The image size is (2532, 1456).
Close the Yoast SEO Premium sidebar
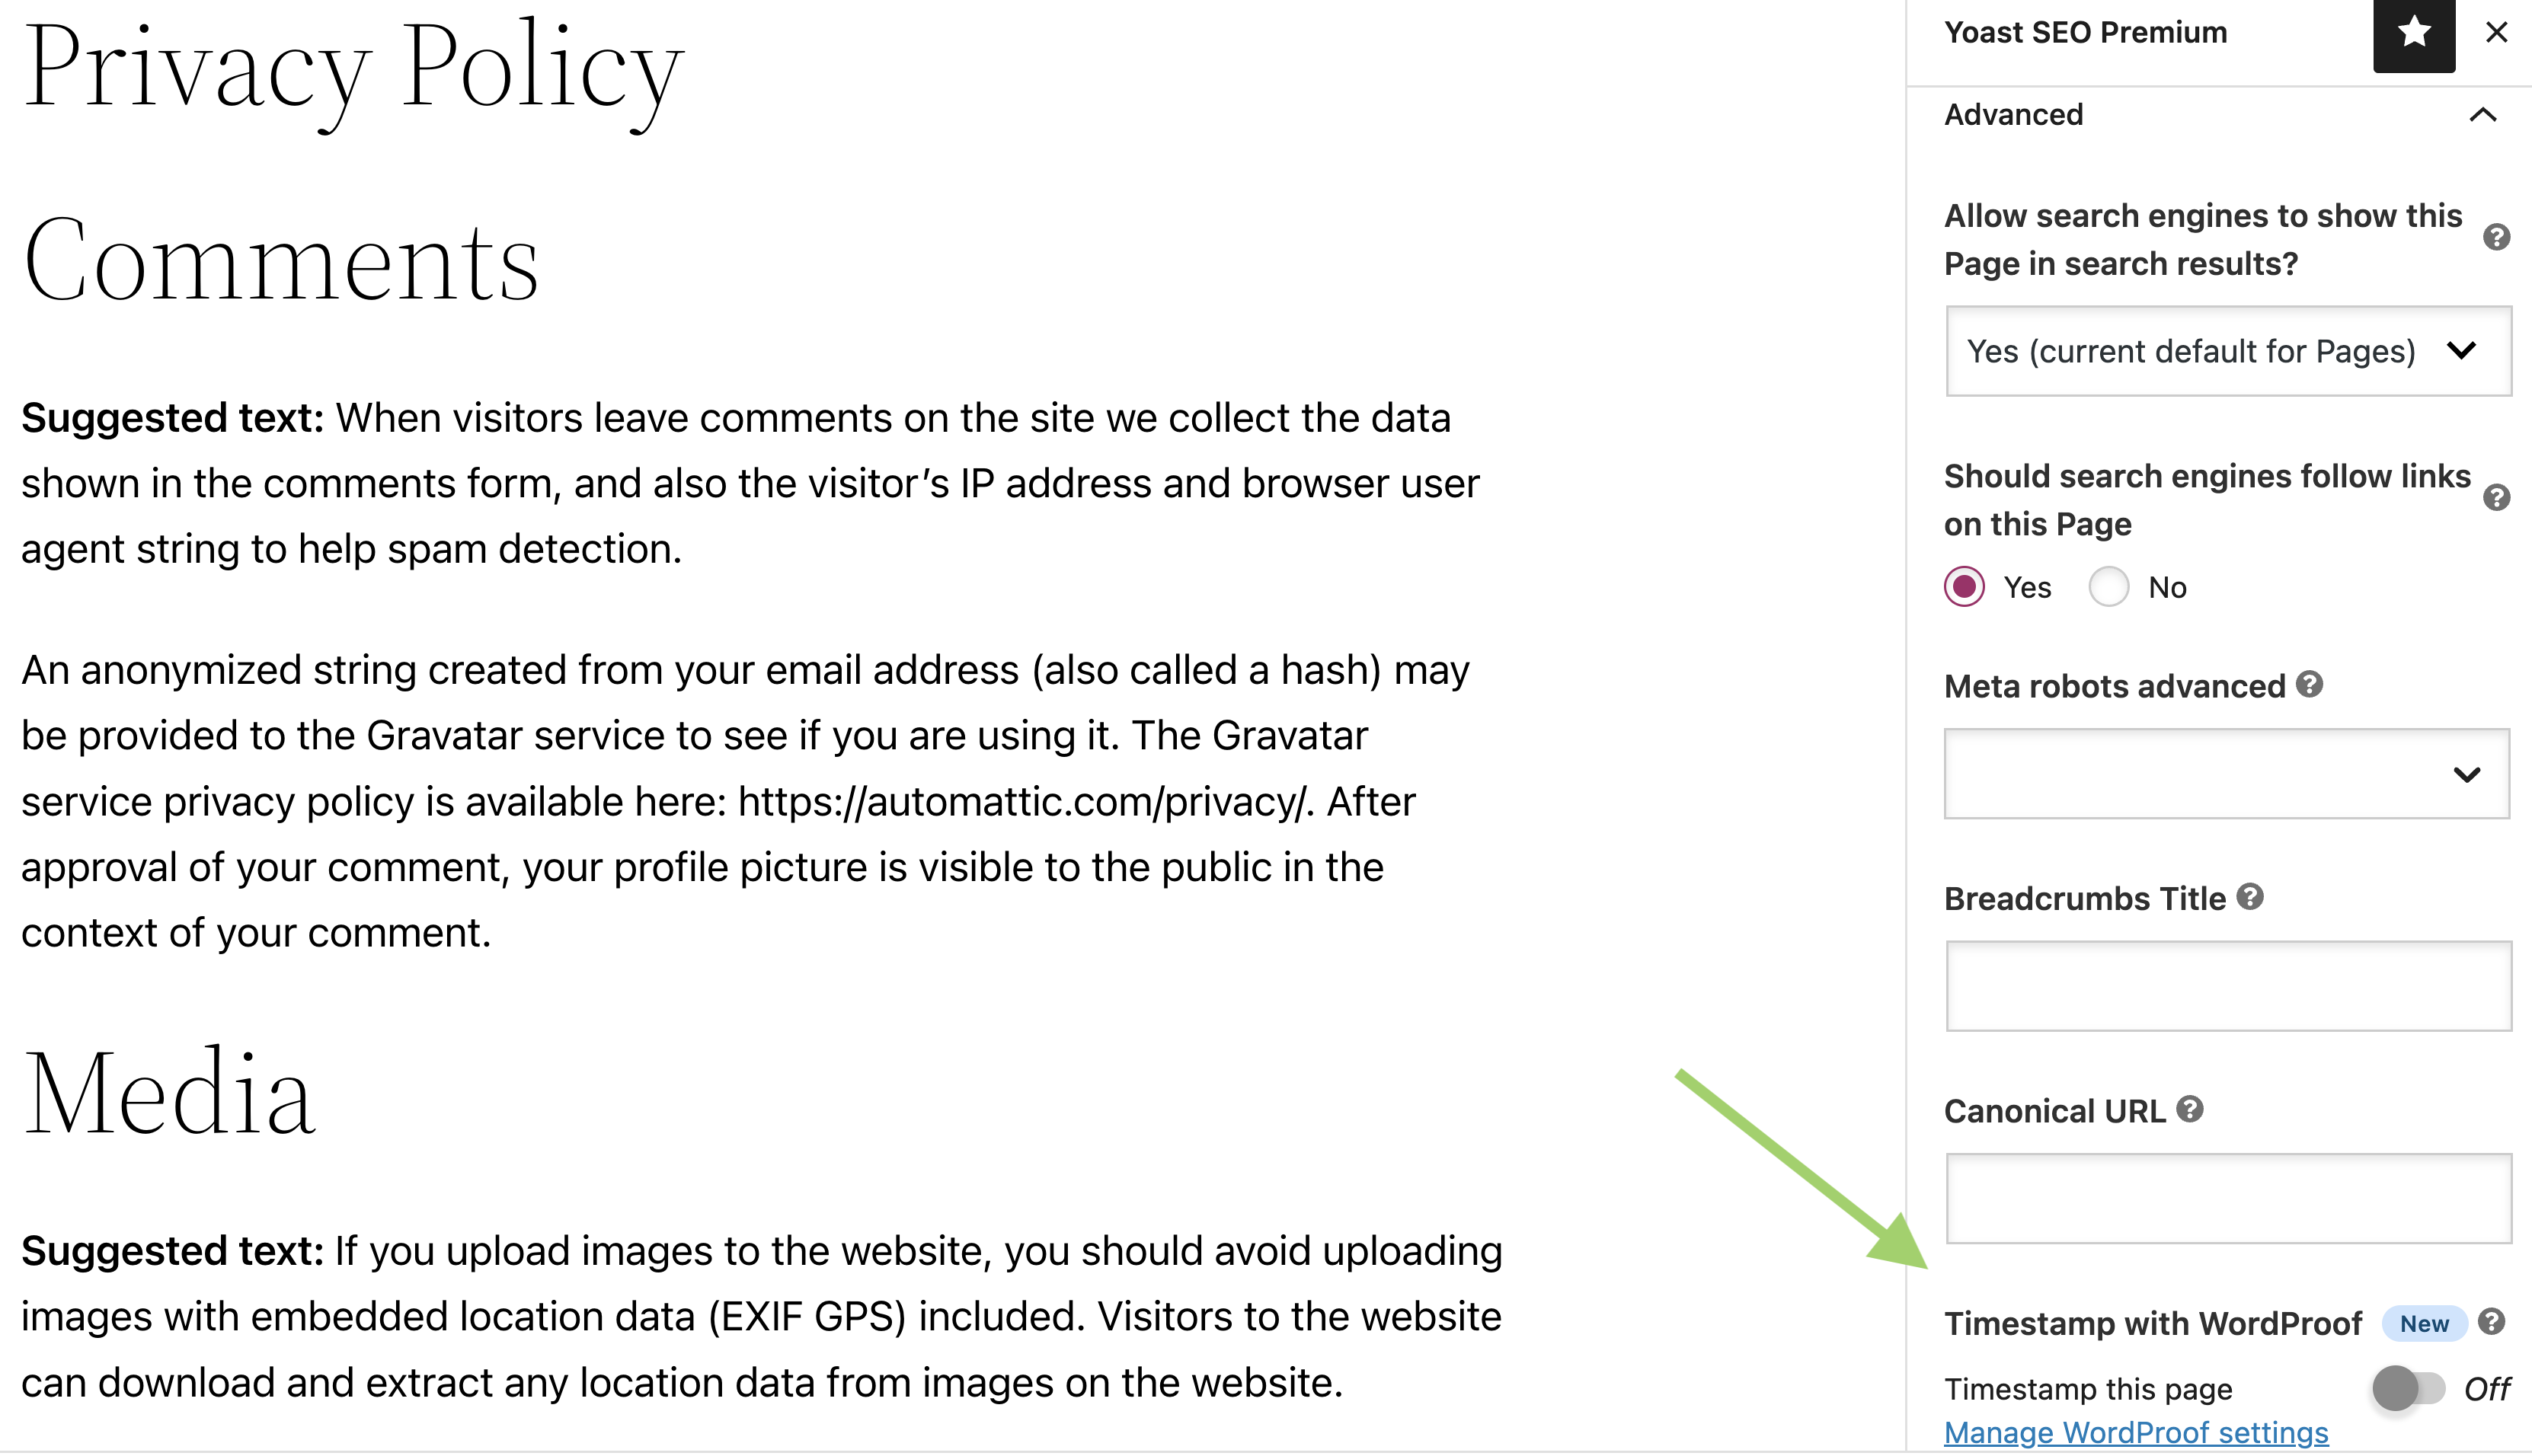[2496, 33]
